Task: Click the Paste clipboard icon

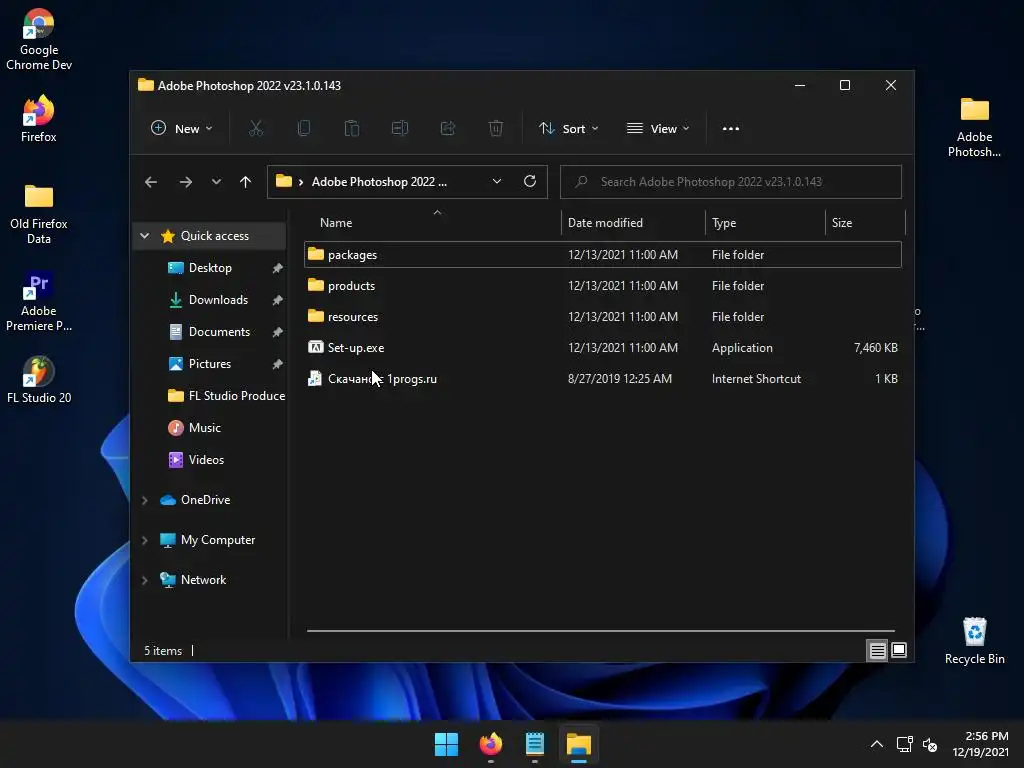Action: (352, 129)
